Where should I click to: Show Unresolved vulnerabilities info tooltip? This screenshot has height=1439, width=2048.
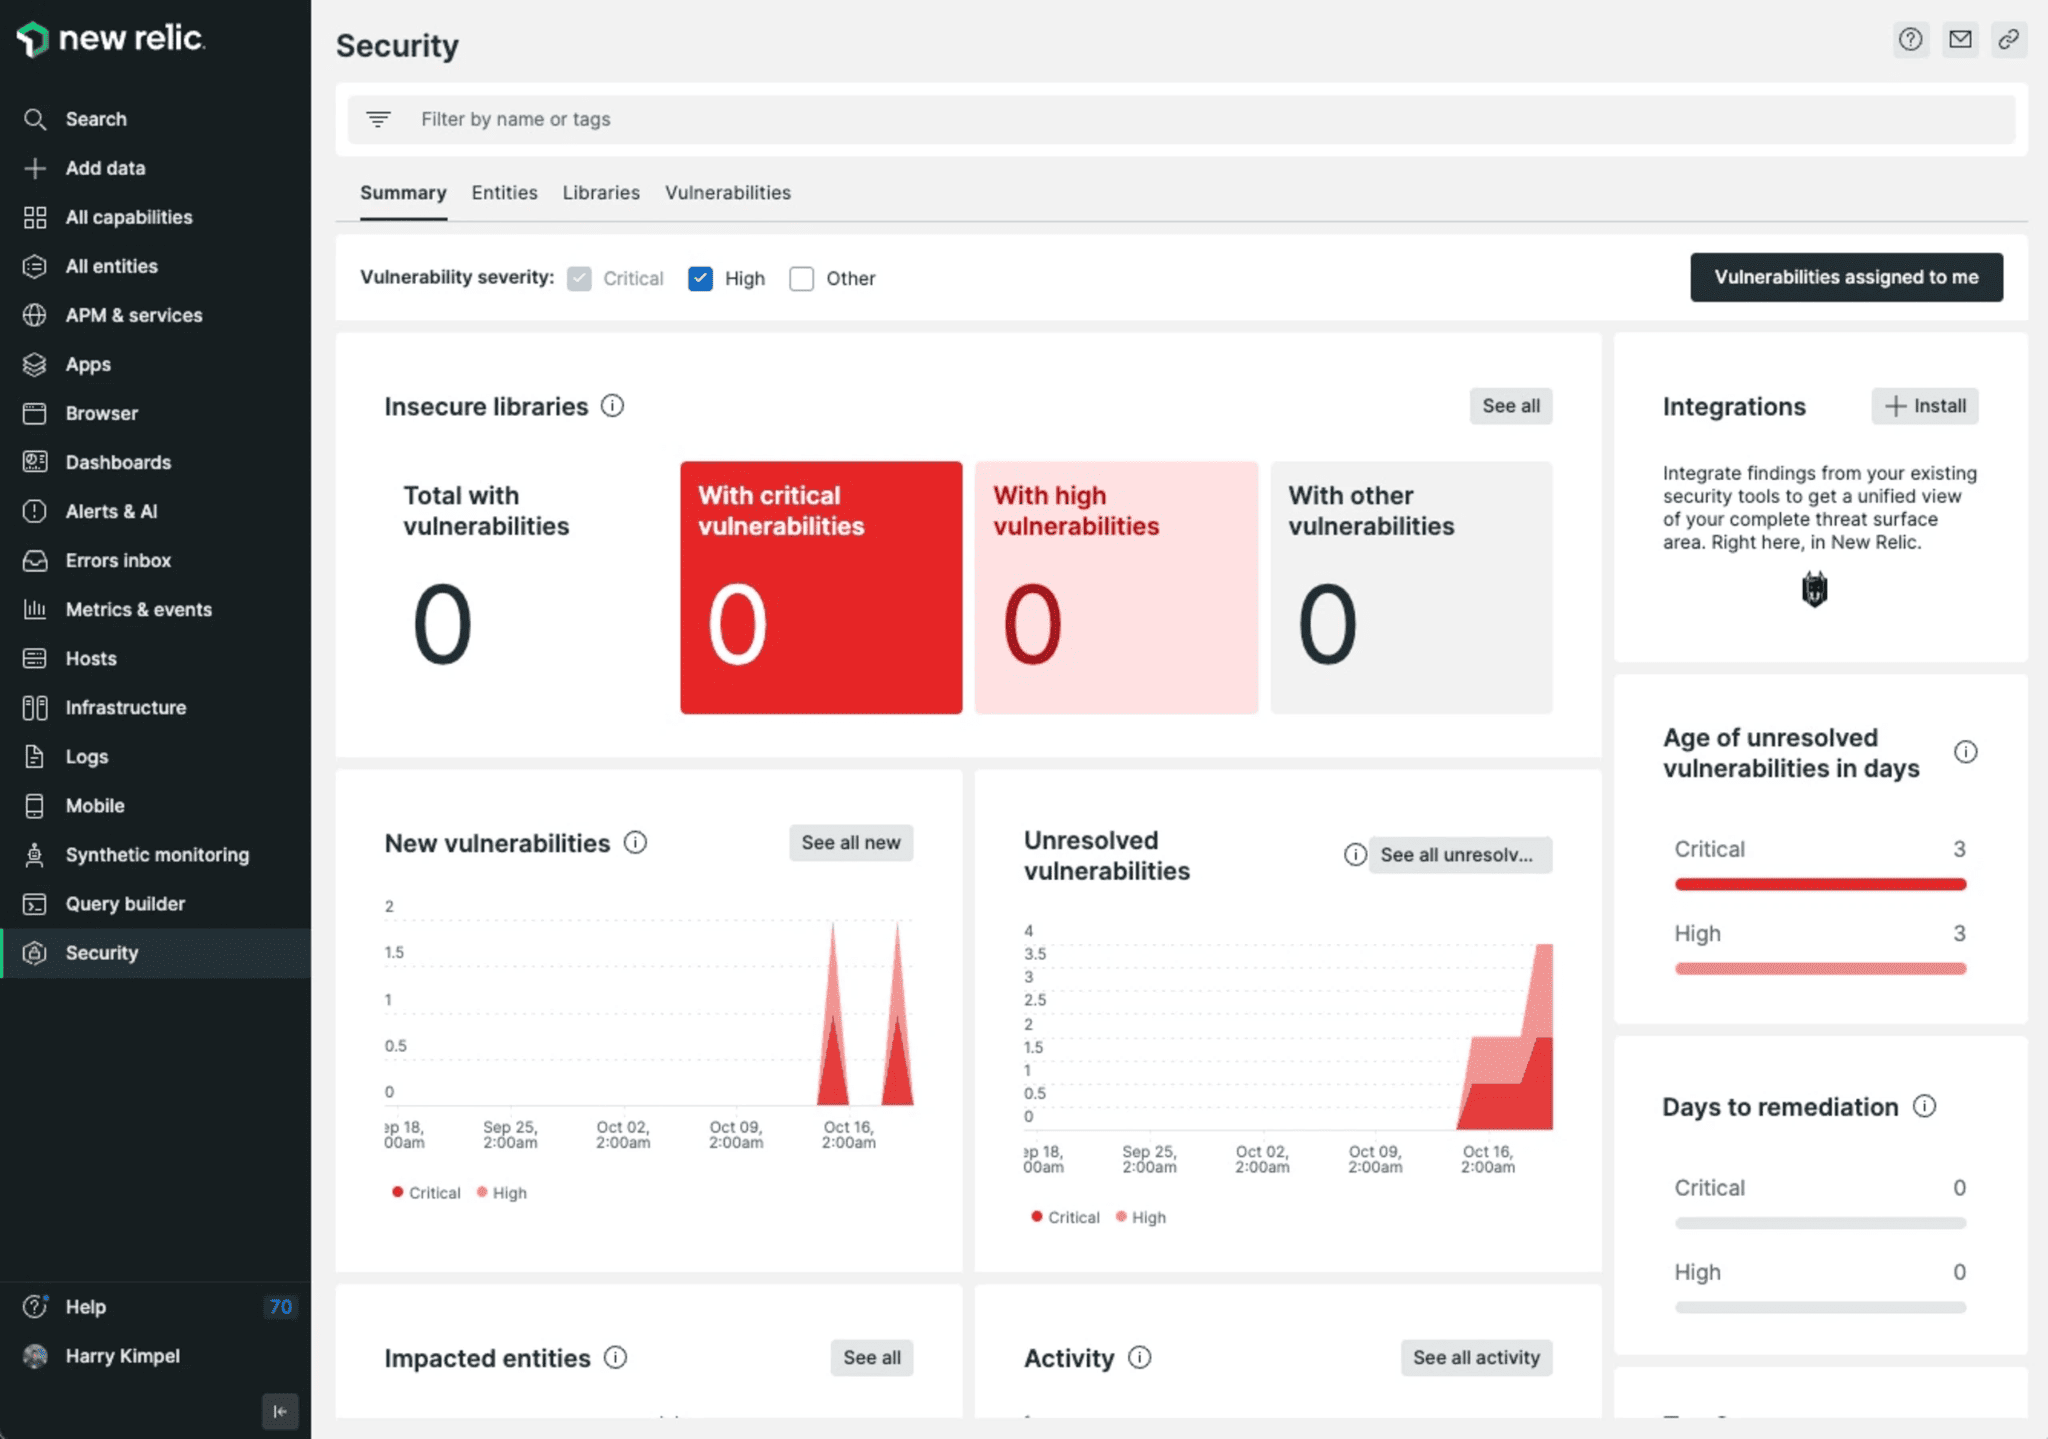click(x=1354, y=854)
